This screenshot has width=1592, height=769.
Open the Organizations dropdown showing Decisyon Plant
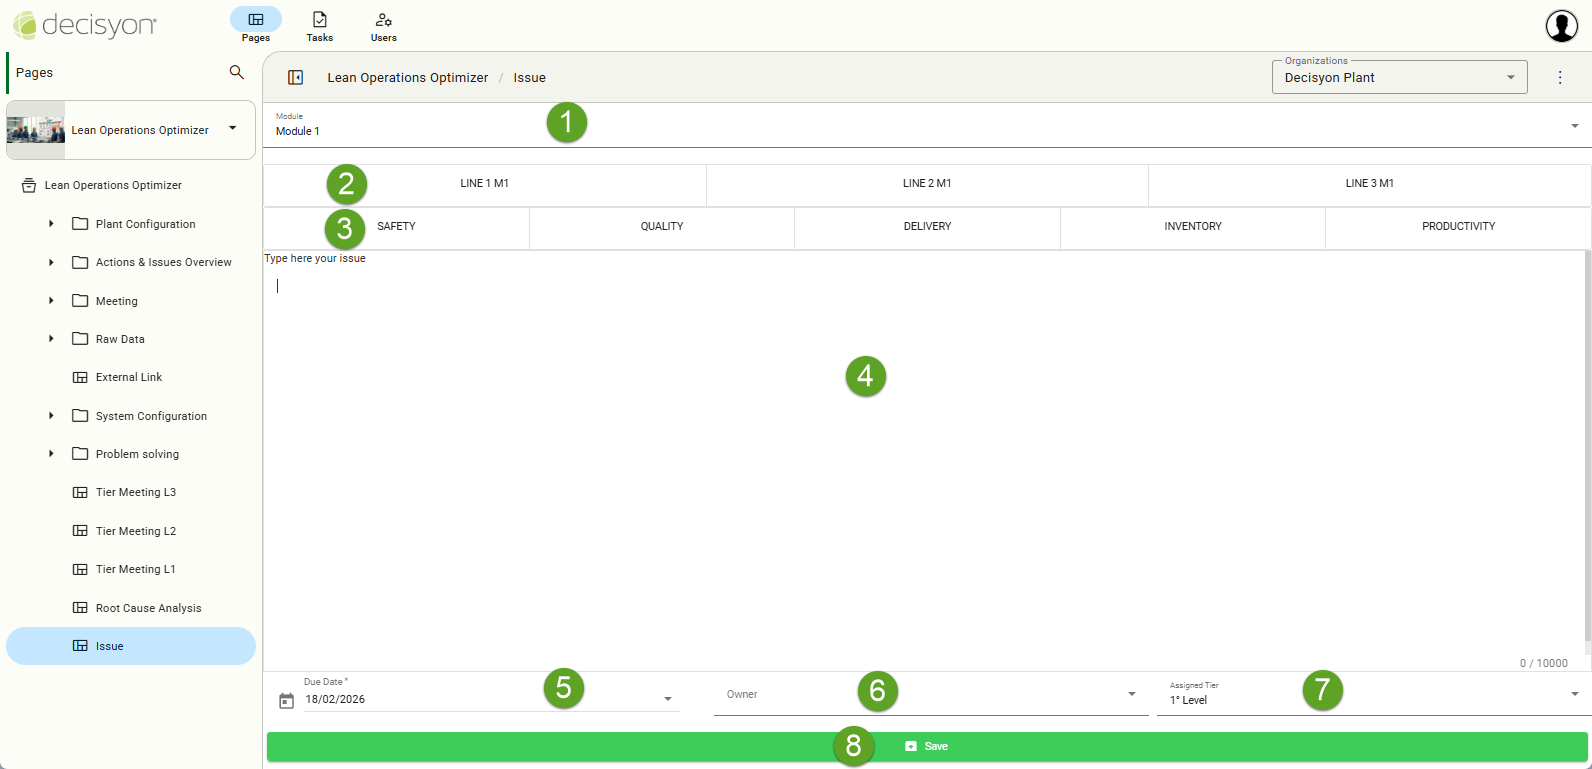(x=1398, y=78)
